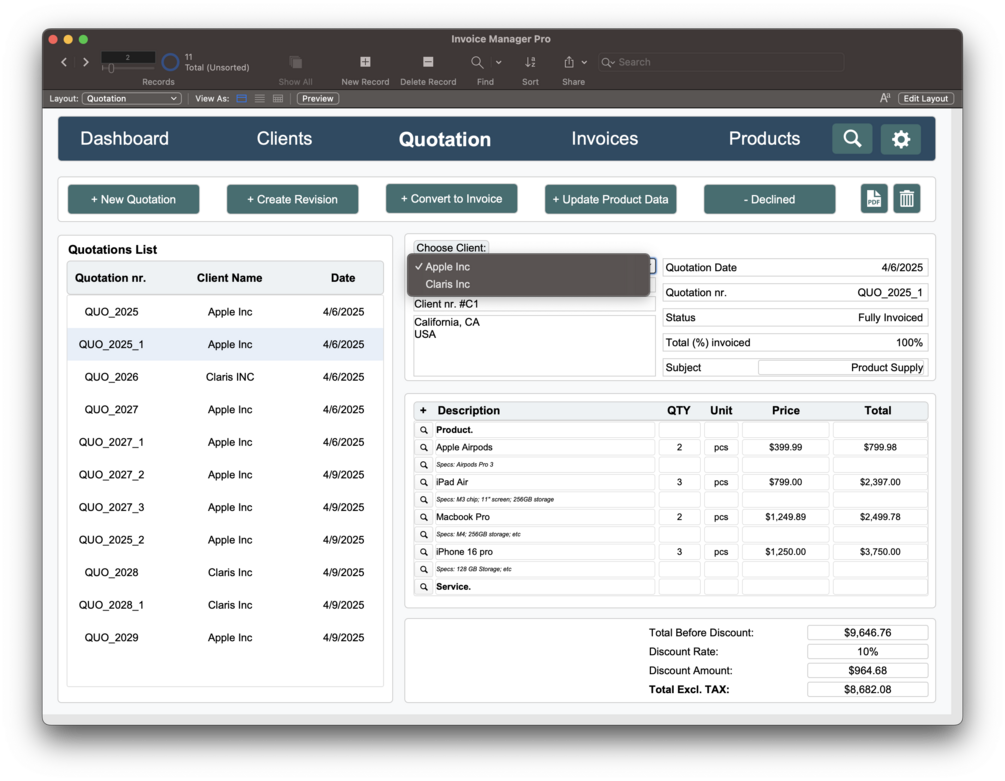Image resolution: width=1005 pixels, height=781 pixels.
Task: Open the Subject Product Supply field dropdown
Action: coord(842,368)
